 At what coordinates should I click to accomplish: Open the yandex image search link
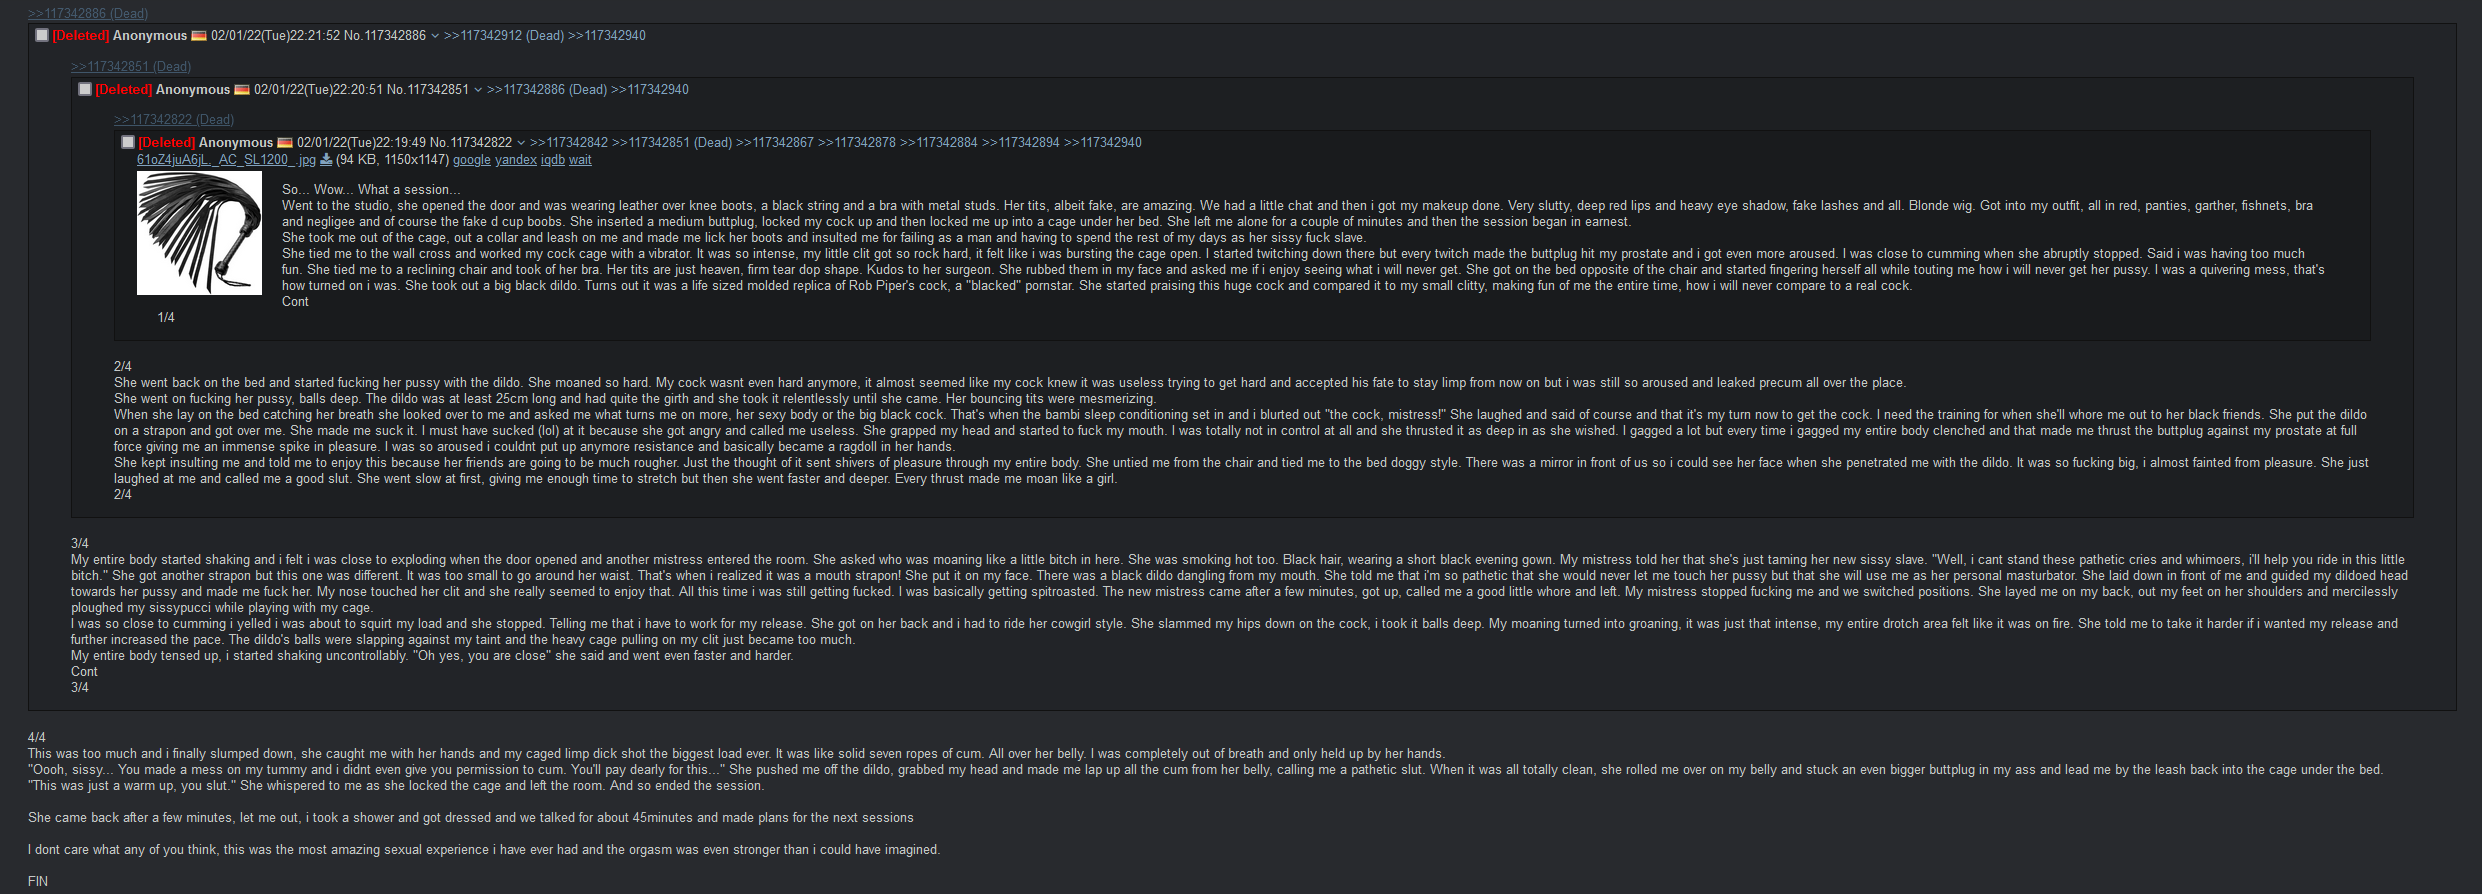point(516,160)
